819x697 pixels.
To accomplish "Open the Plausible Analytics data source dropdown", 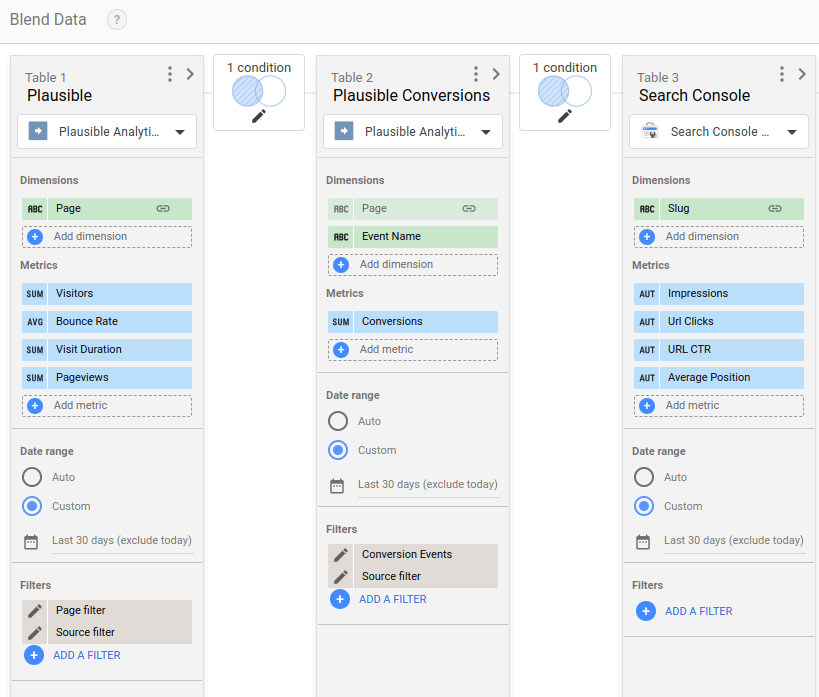I will 107,131.
